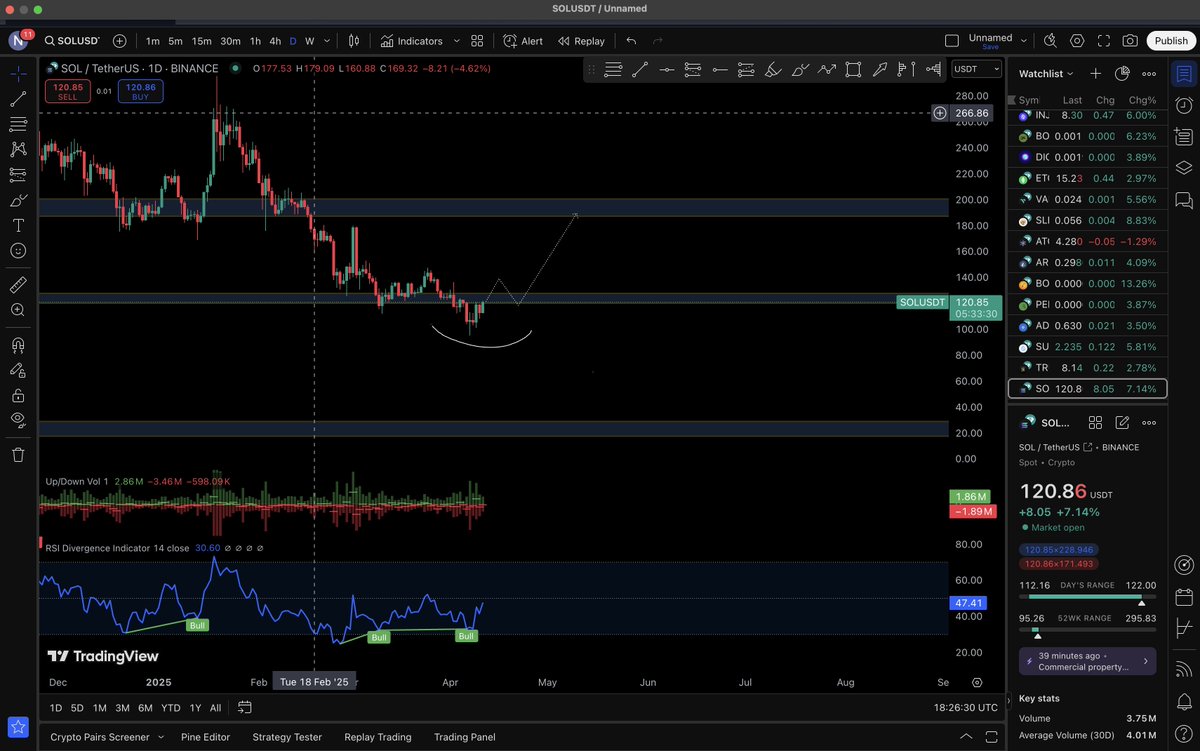The height and width of the screenshot is (751, 1200).
Task: Select the 3M date range
Action: pyautogui.click(x=122, y=707)
